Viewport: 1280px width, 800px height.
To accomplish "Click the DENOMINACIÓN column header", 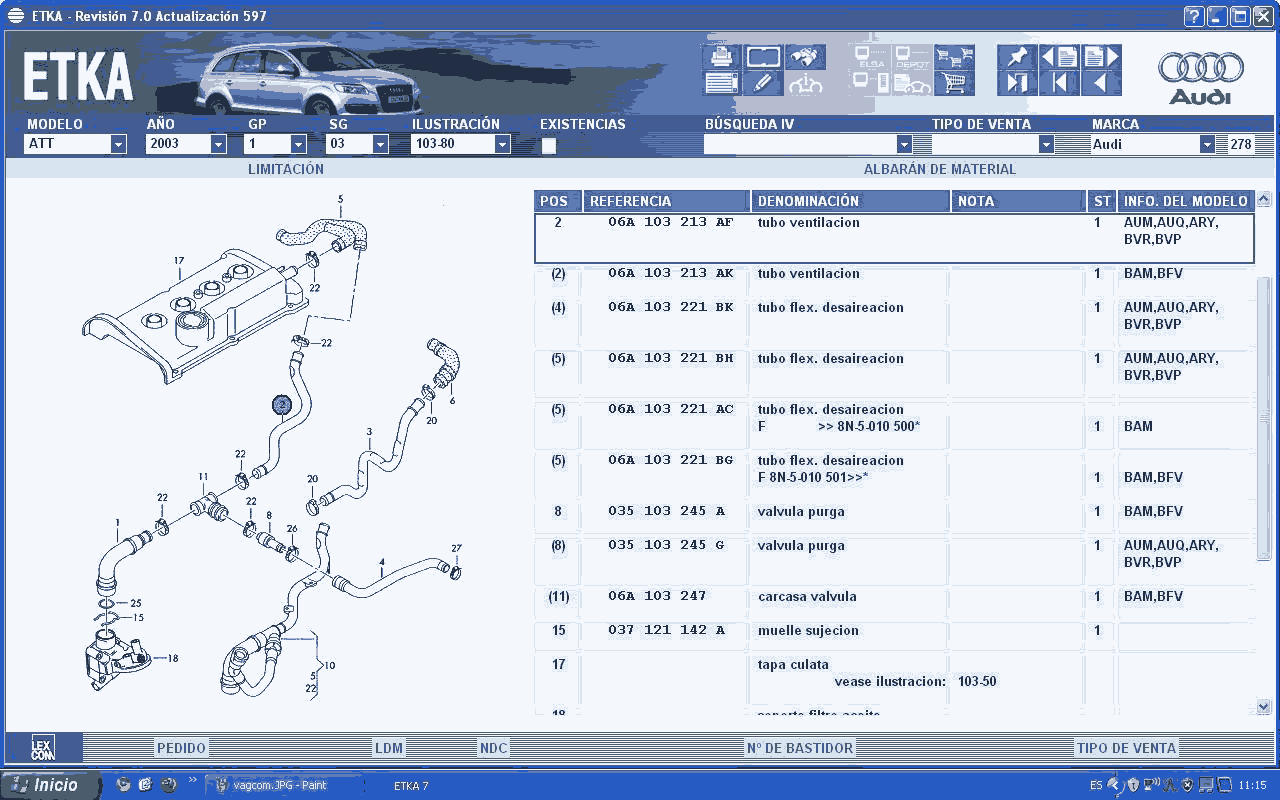I will point(850,201).
